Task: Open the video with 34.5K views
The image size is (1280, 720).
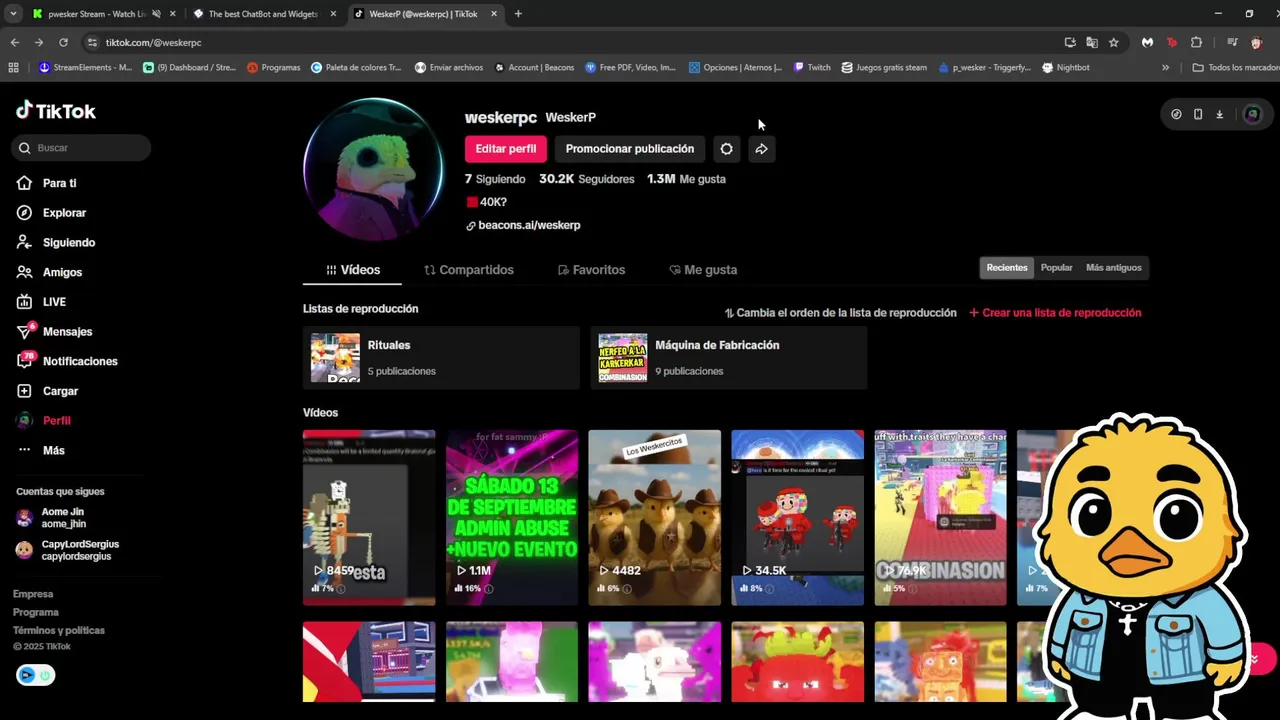Action: [797, 517]
